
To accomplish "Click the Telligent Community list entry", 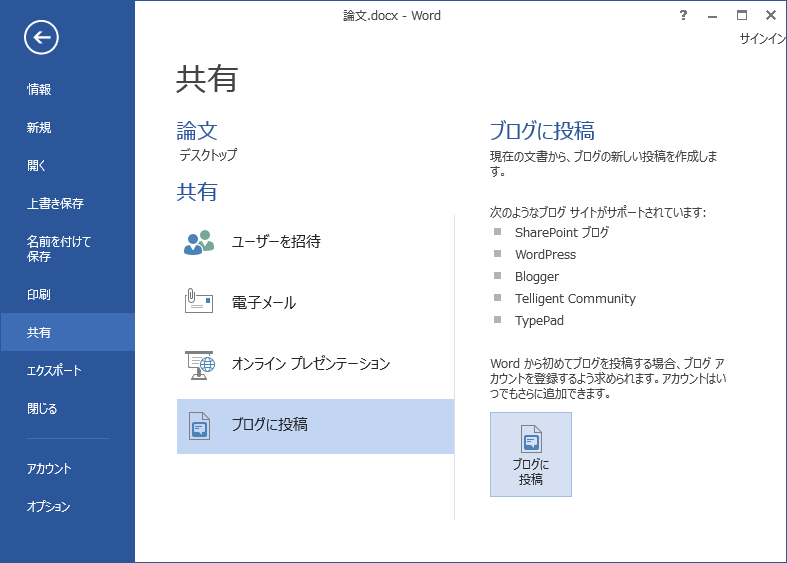I will [575, 299].
